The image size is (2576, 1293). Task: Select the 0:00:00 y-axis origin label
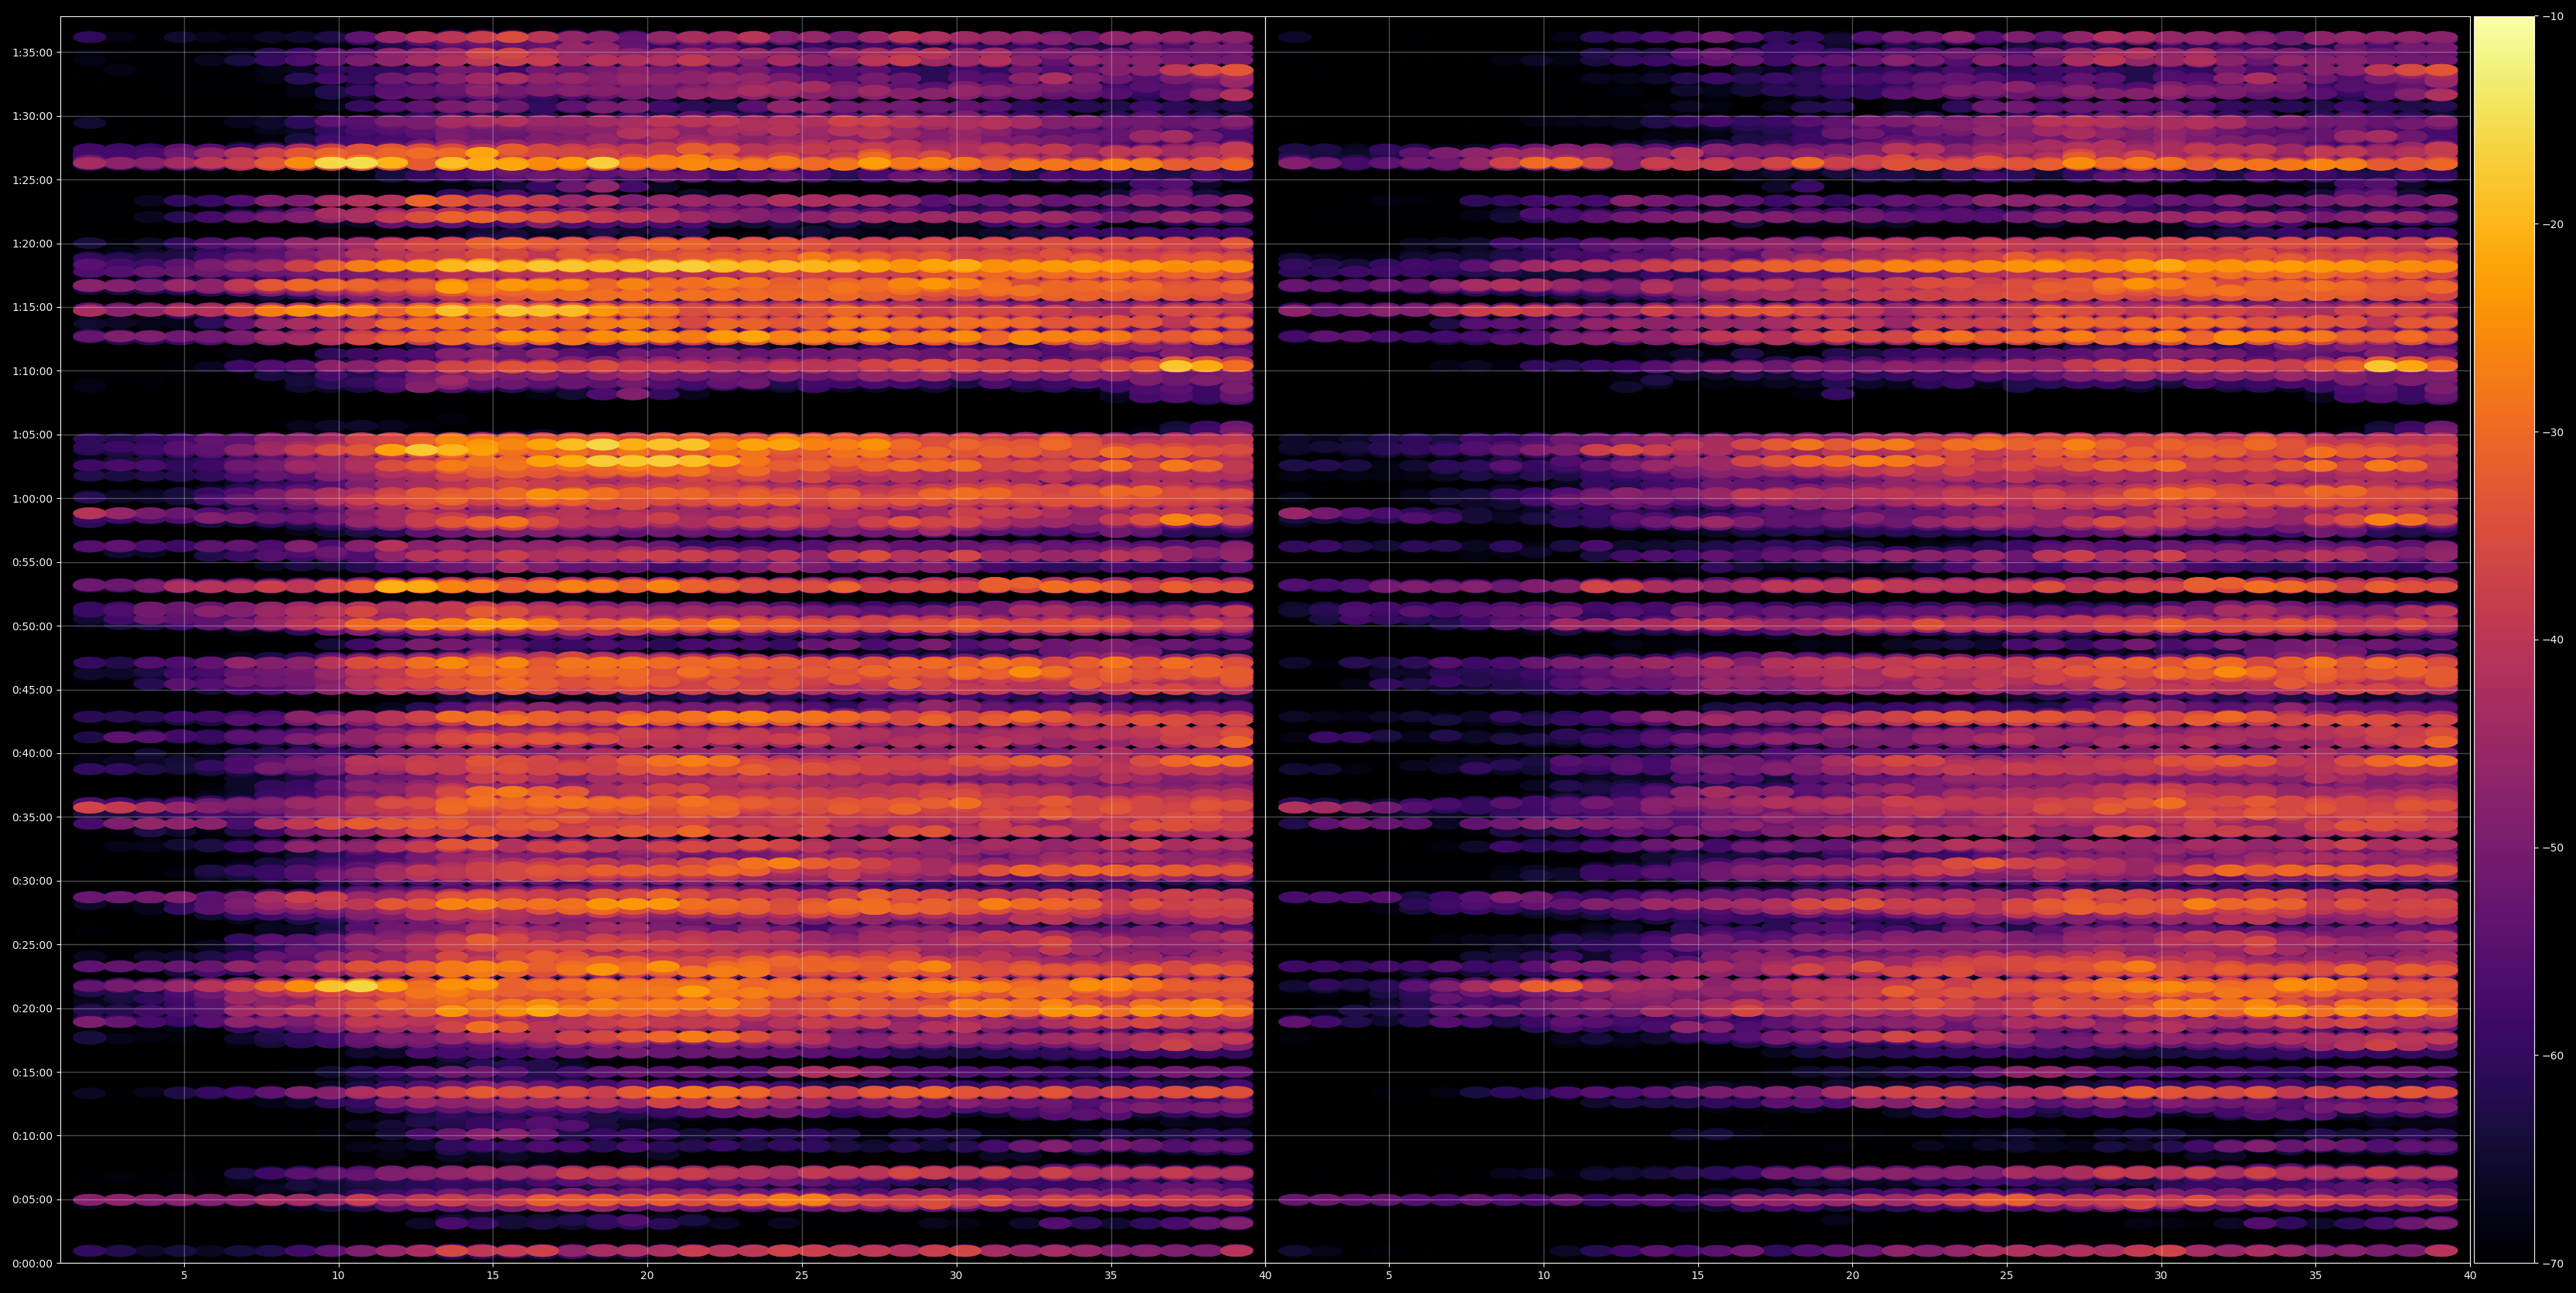coord(32,1263)
